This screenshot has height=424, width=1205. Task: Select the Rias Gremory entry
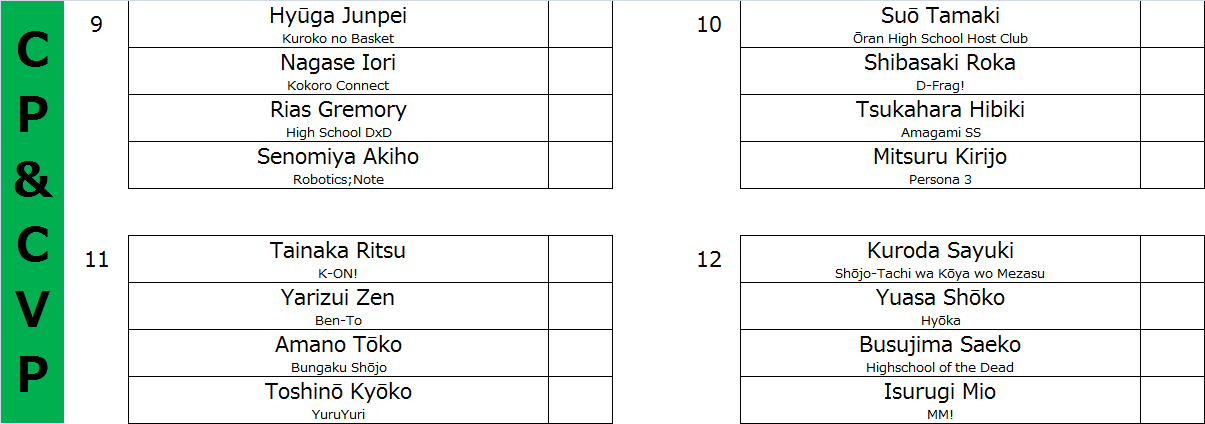[x=338, y=118]
